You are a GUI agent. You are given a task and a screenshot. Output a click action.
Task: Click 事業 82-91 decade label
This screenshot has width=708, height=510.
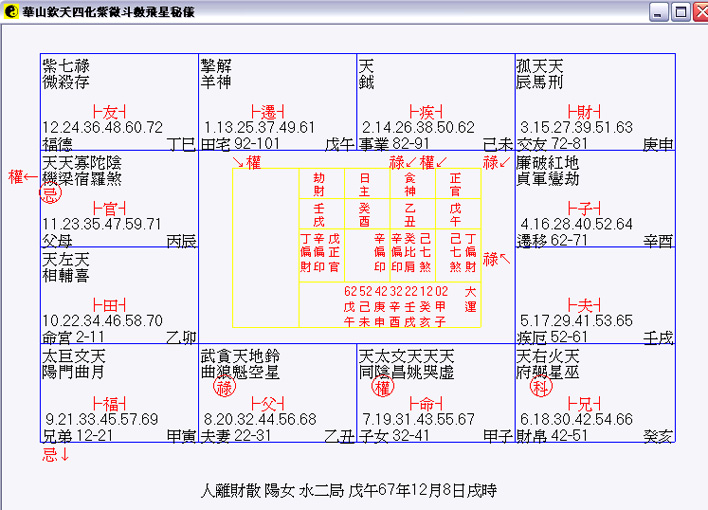[x=394, y=144]
